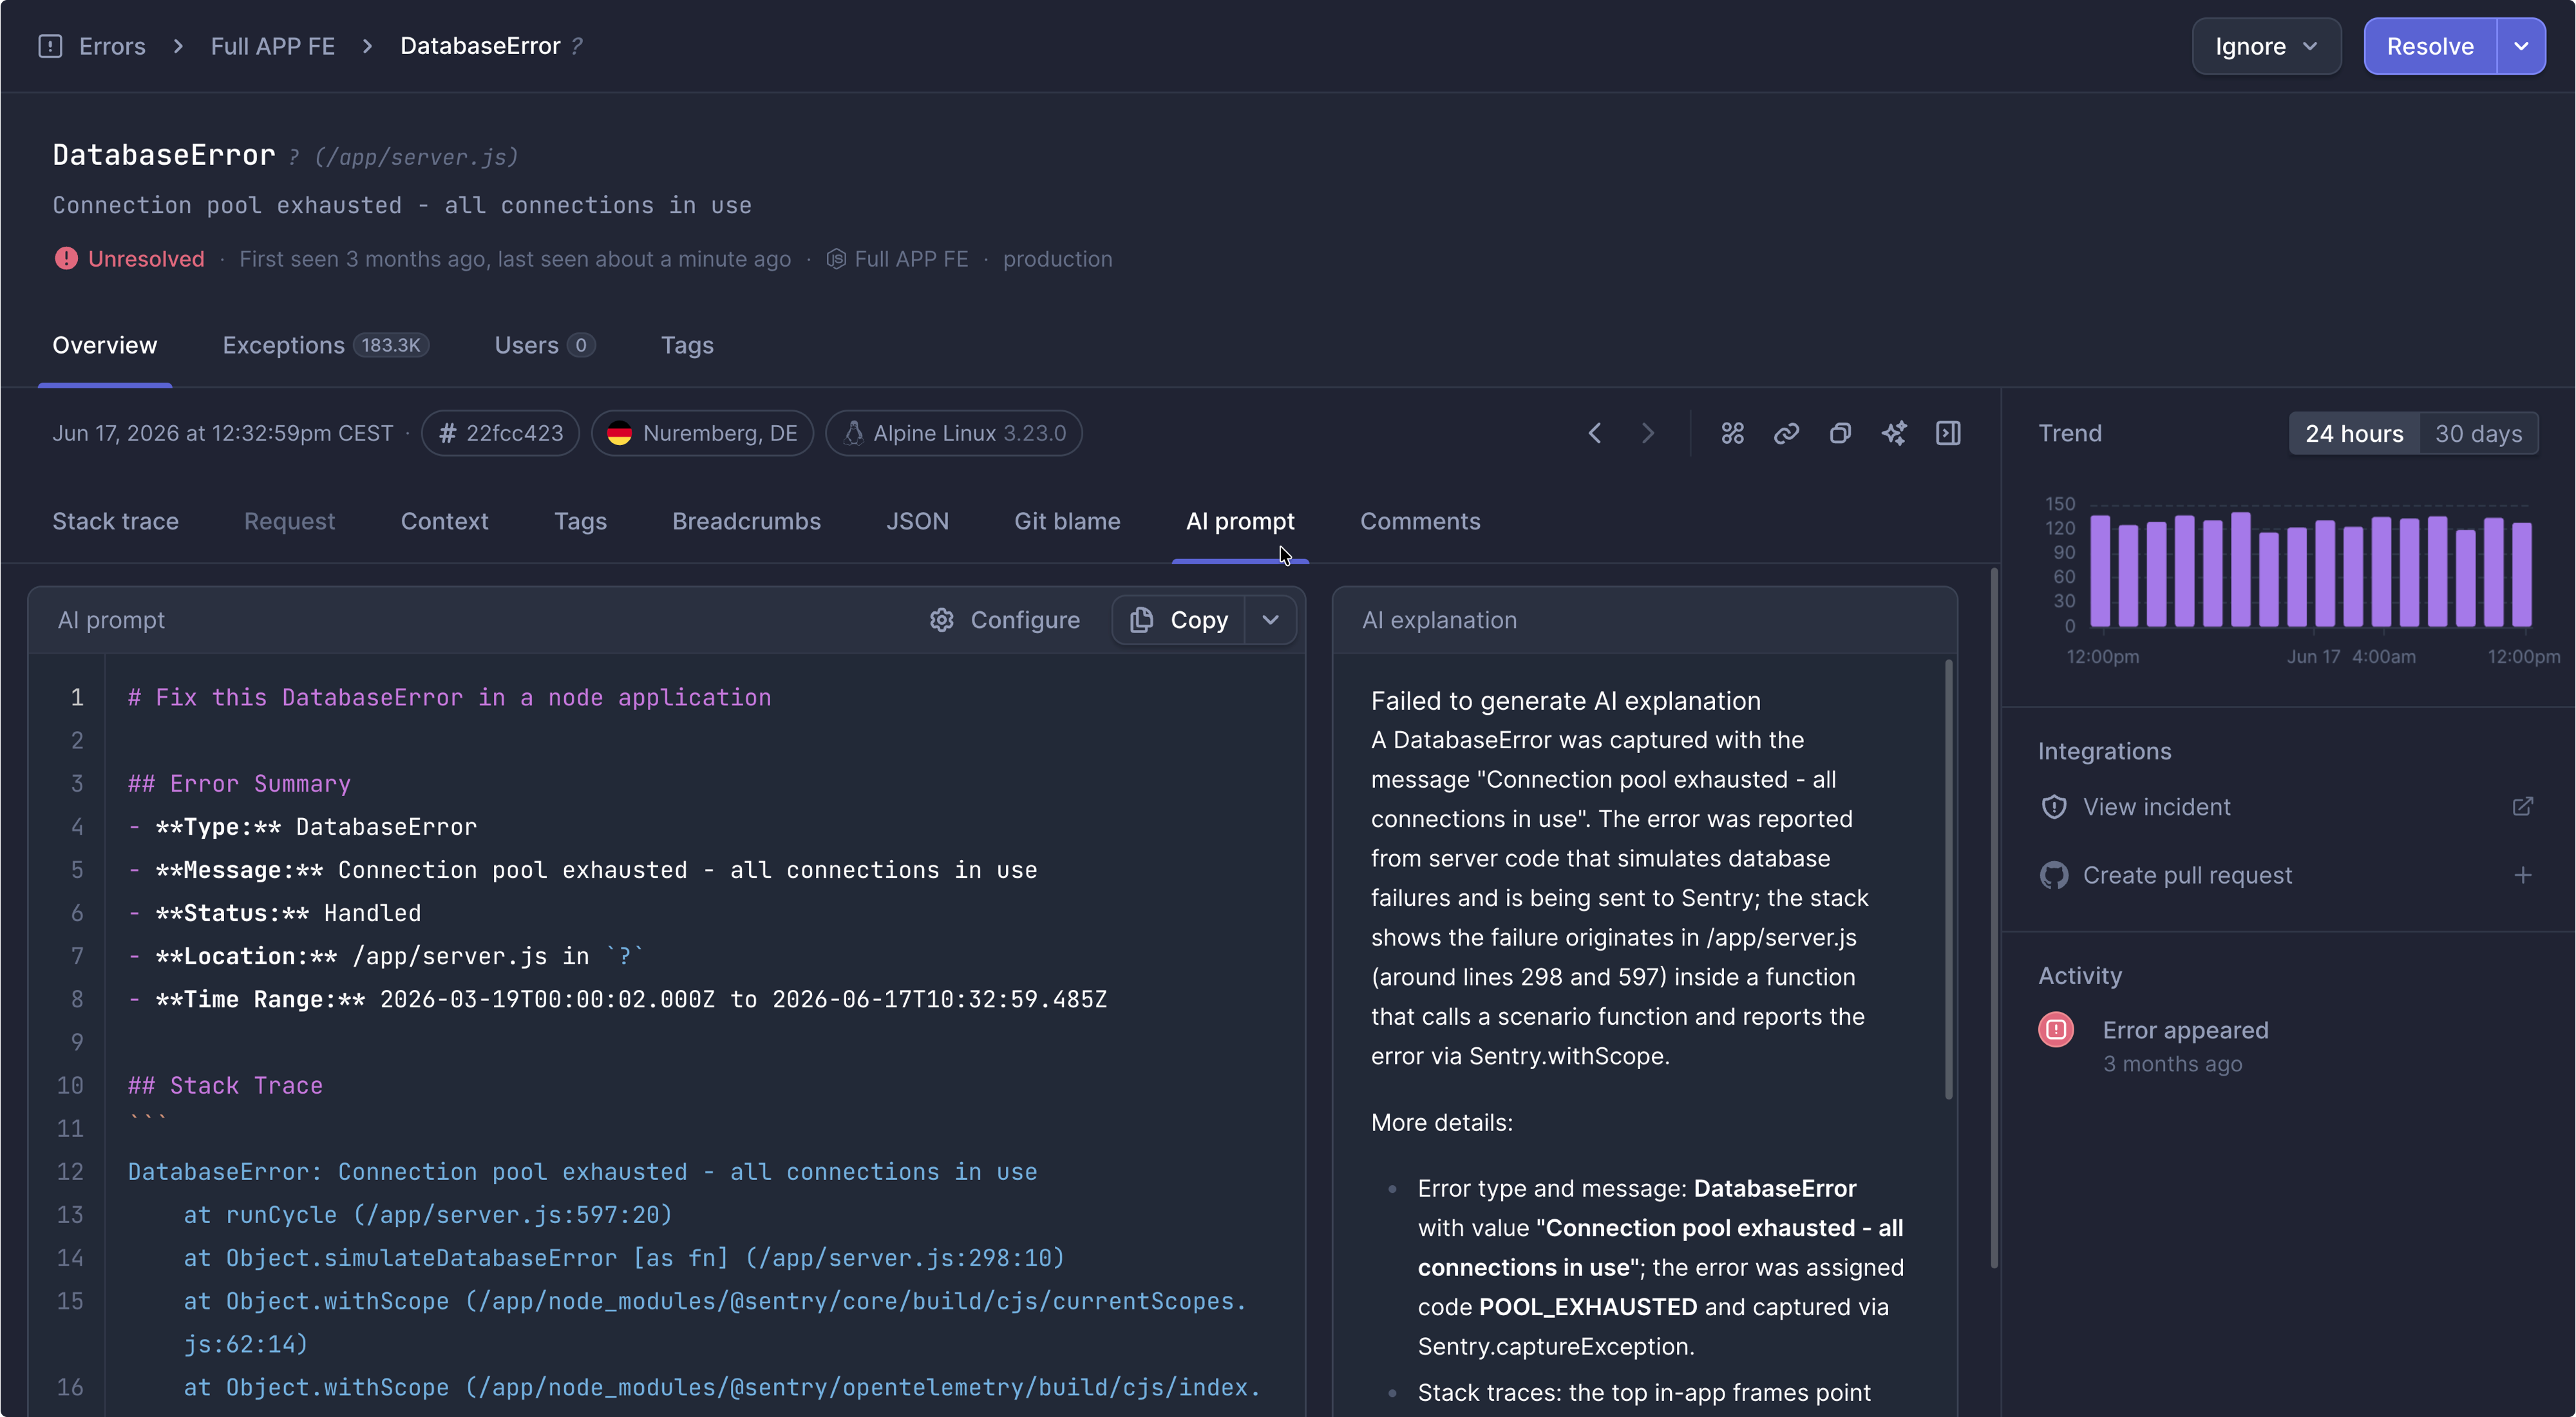Click the '## Error Summary' line
This screenshot has width=2576, height=1417.
click(239, 783)
